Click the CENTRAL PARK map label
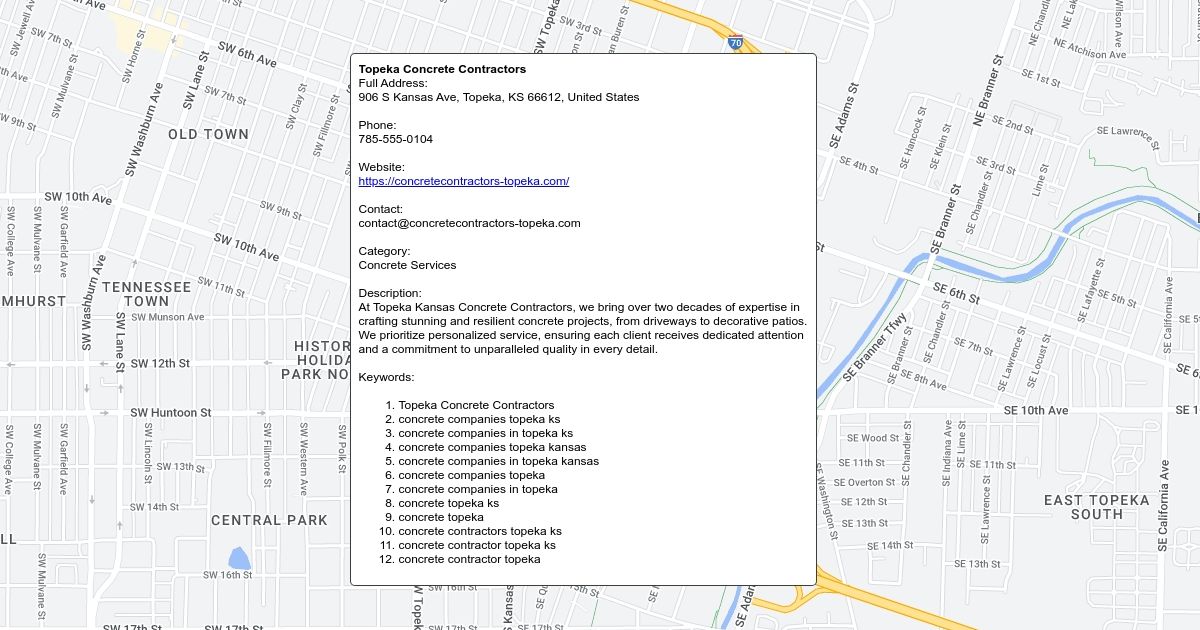Image resolution: width=1200 pixels, height=630 pixels. (x=269, y=520)
